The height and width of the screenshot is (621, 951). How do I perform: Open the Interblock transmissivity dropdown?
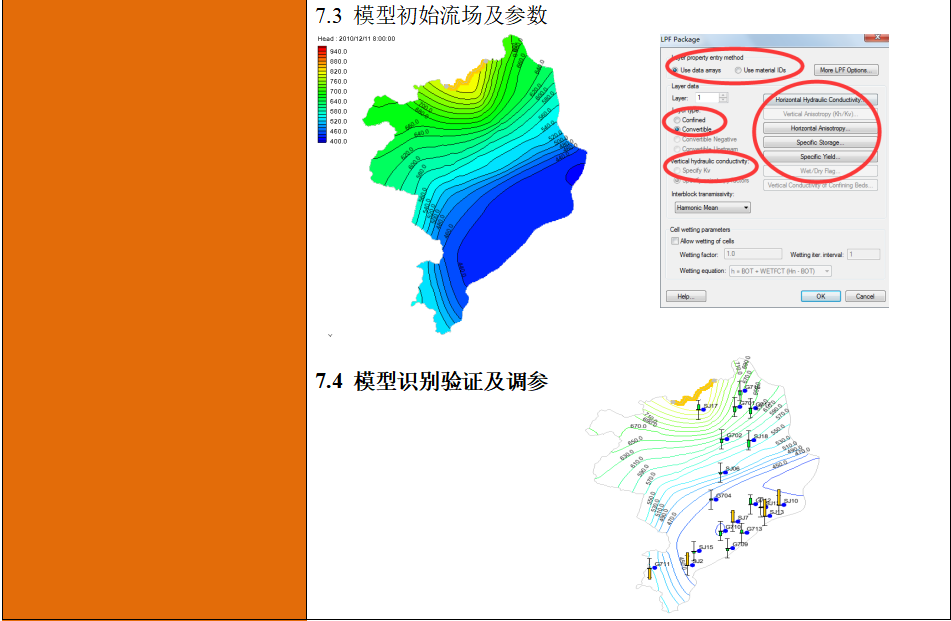[746, 207]
